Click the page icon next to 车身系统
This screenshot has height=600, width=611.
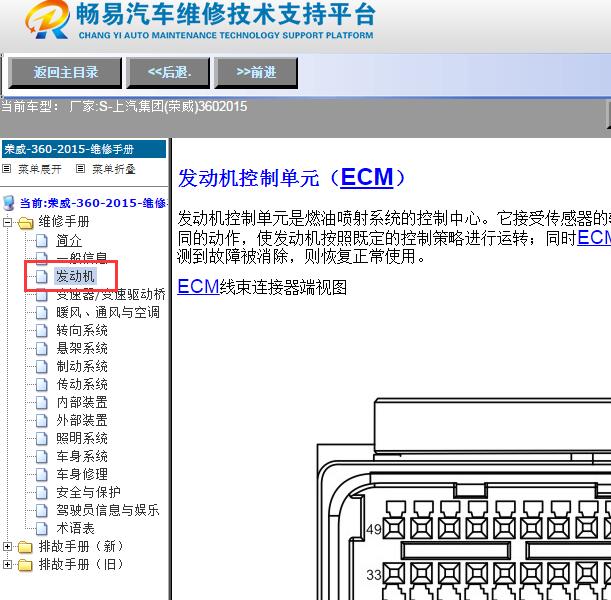[42, 456]
